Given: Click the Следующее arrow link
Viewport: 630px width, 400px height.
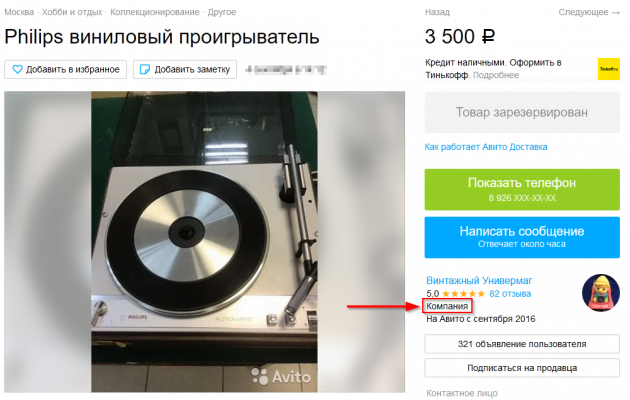Looking at the screenshot, I should pos(589,12).
